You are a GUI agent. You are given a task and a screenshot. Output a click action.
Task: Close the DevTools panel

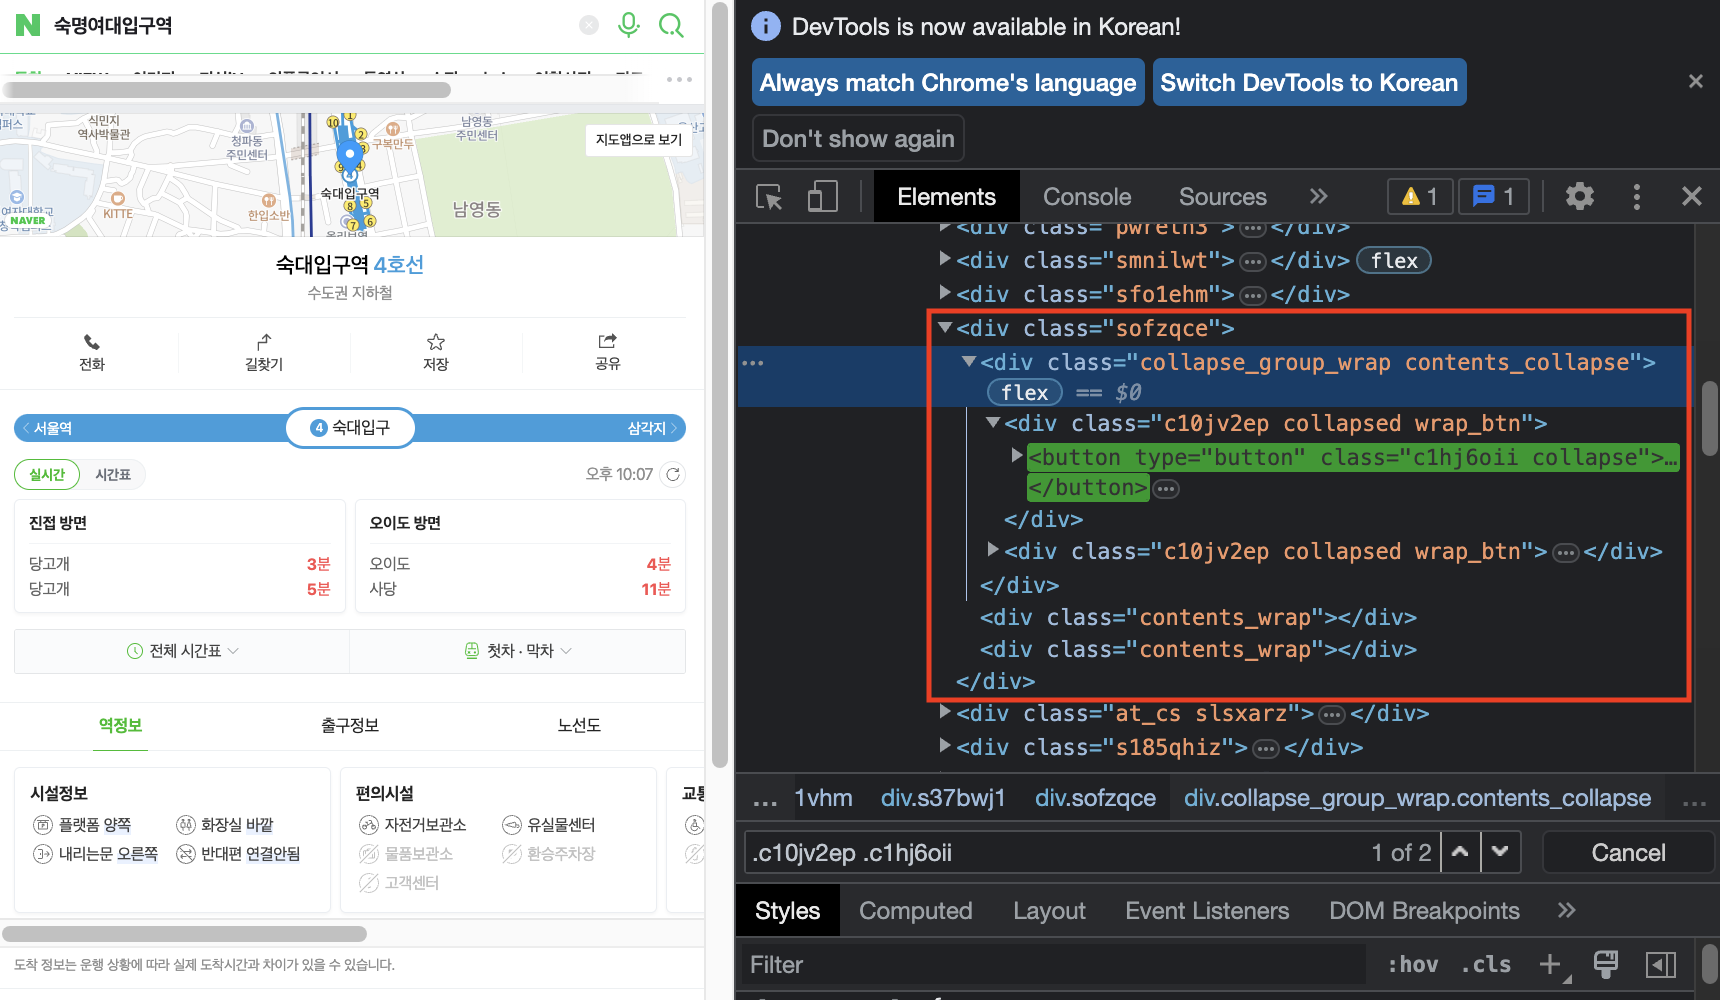1691,196
